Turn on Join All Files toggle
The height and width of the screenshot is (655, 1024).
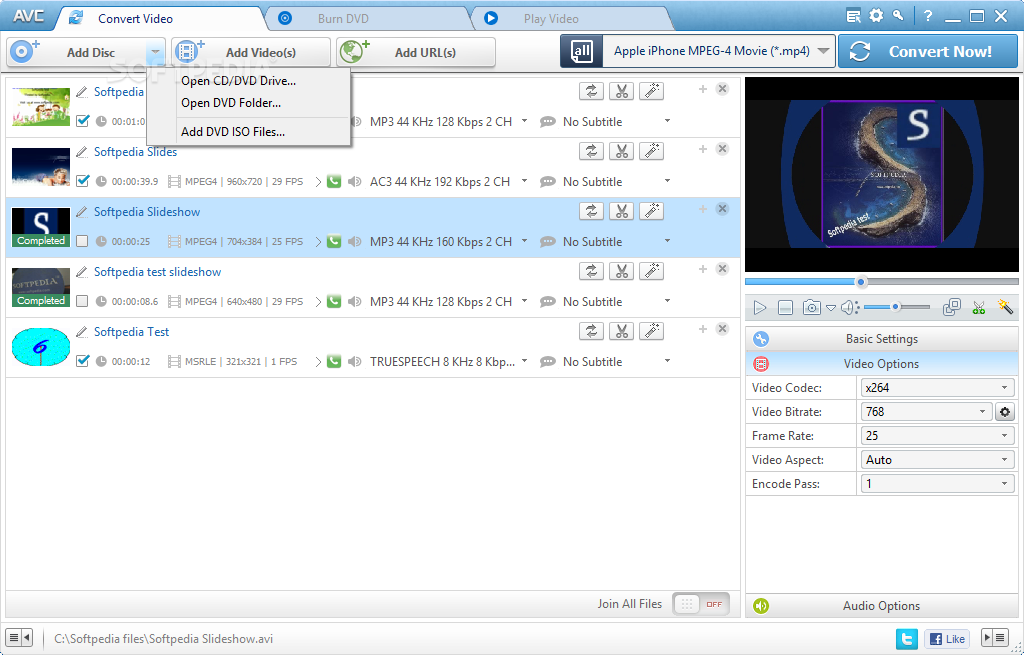pyautogui.click(x=701, y=604)
